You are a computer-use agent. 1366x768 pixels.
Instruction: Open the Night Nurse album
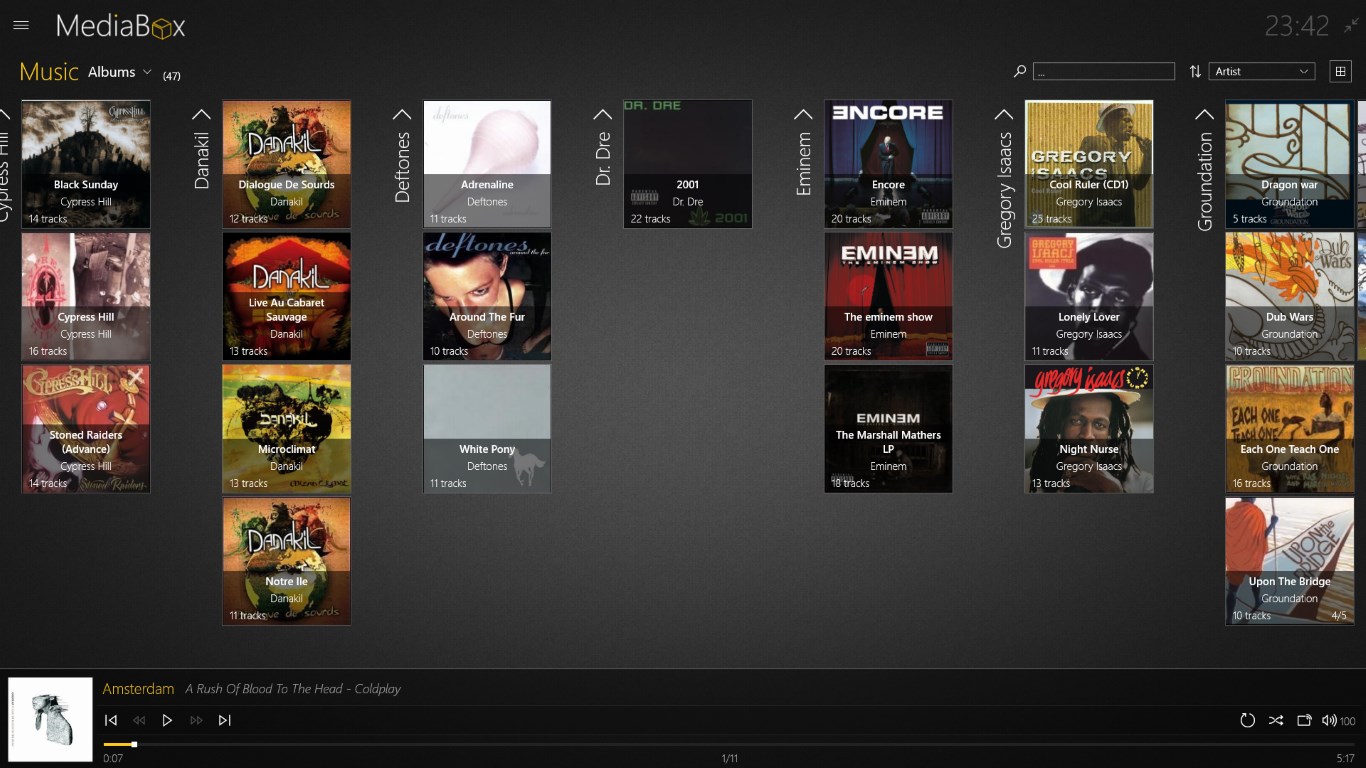click(x=1089, y=428)
